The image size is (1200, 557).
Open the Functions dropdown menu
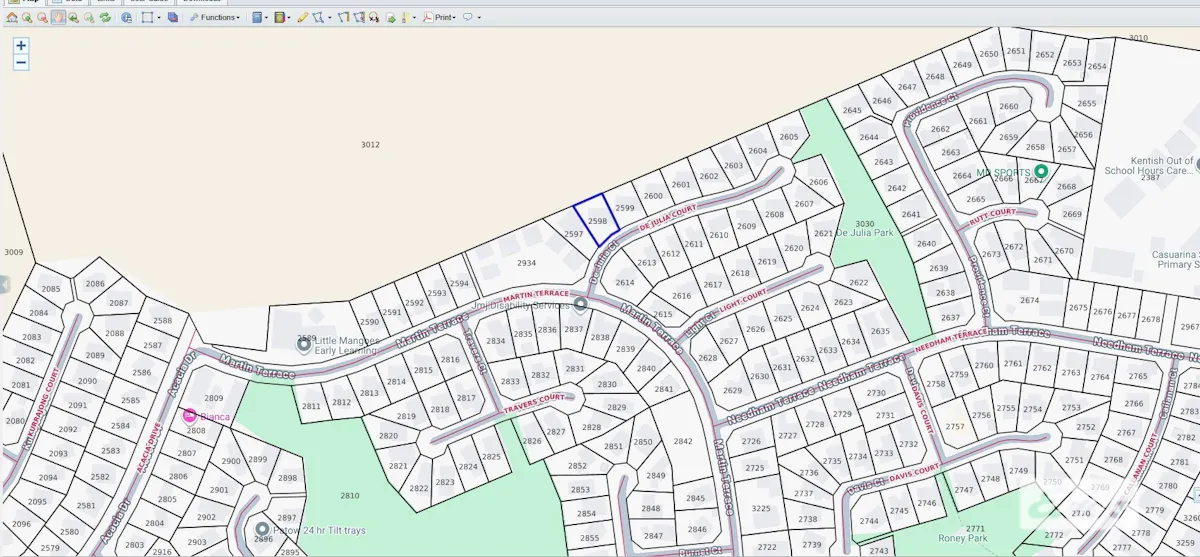coord(214,17)
